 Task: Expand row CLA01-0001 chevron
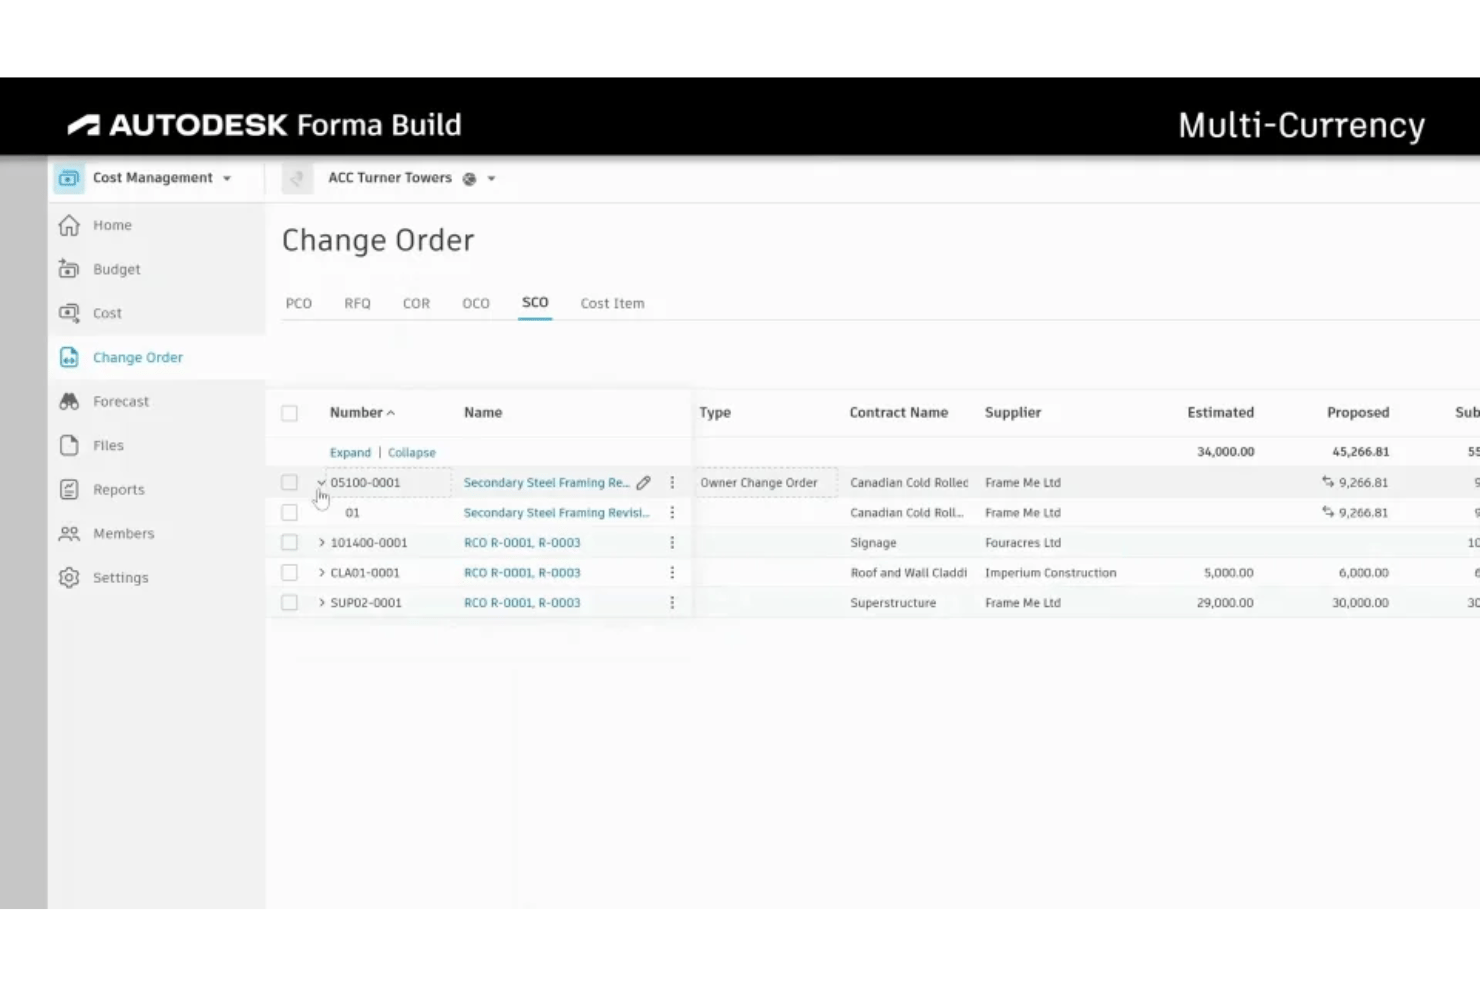[x=321, y=572]
